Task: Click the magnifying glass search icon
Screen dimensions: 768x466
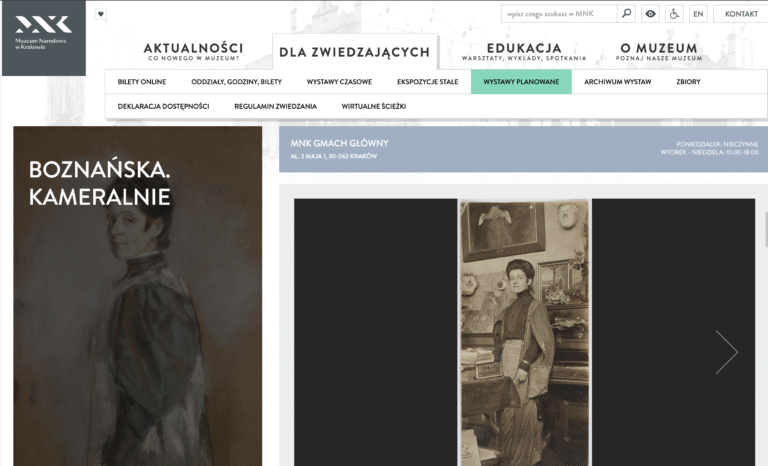Action: [626, 14]
